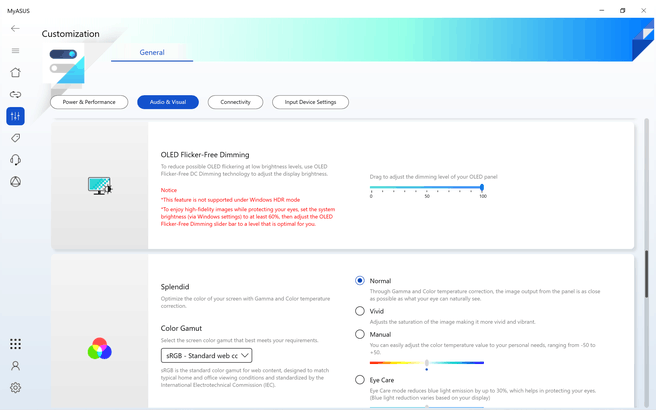Click the Manual color temperature slider handle
This screenshot has width=656, height=410.
[x=427, y=363]
